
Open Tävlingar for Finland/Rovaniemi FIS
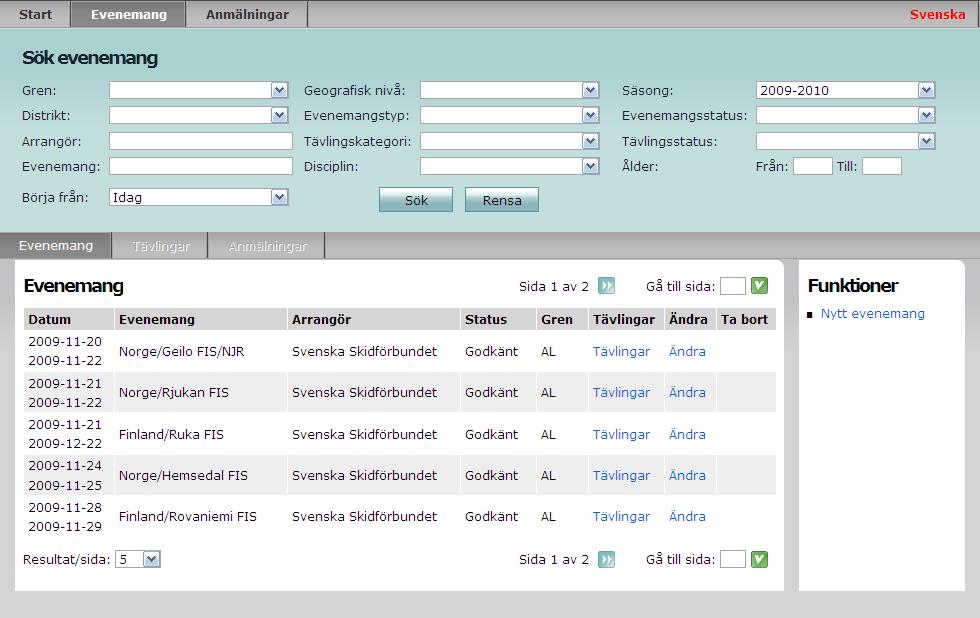(621, 517)
